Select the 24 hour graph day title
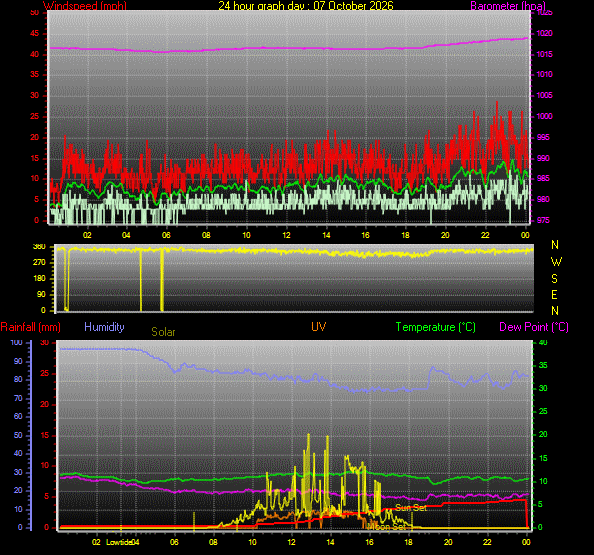Viewport: 594px width, 555px height. point(306,6)
